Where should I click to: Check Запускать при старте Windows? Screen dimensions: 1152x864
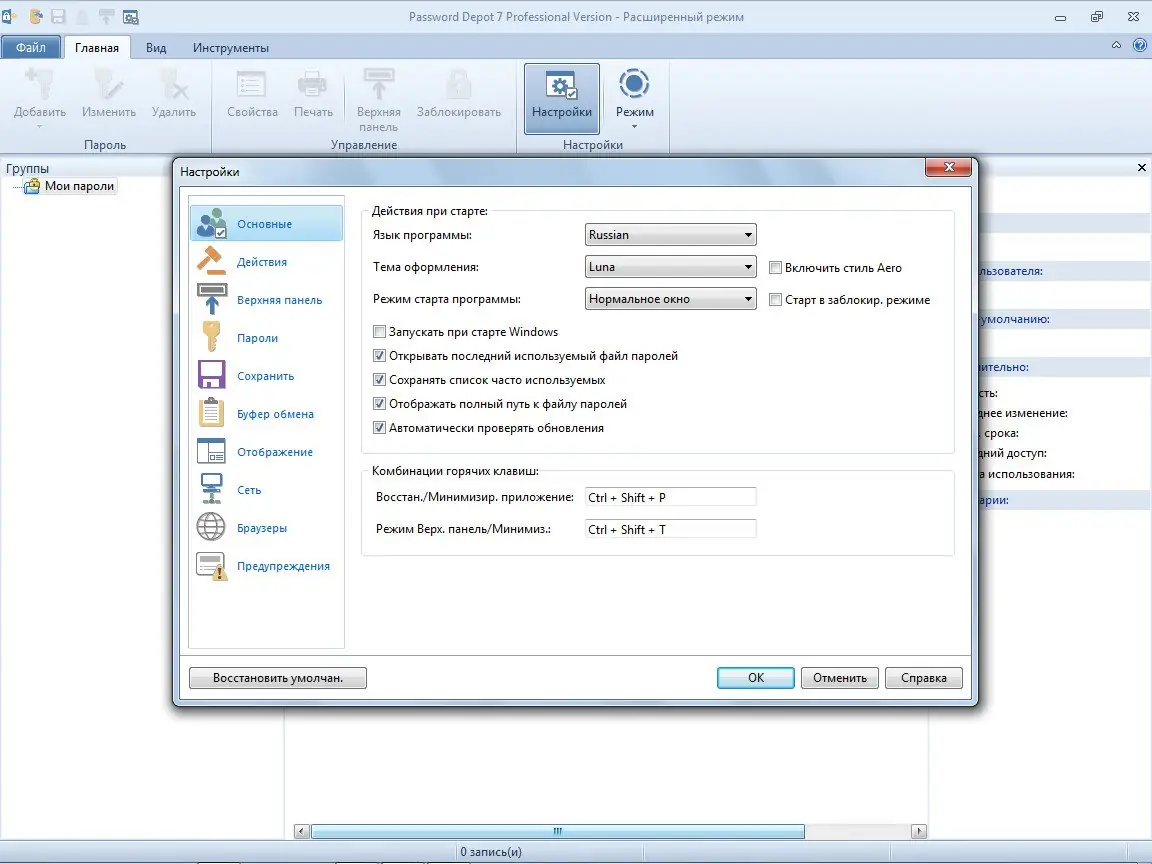click(x=379, y=332)
